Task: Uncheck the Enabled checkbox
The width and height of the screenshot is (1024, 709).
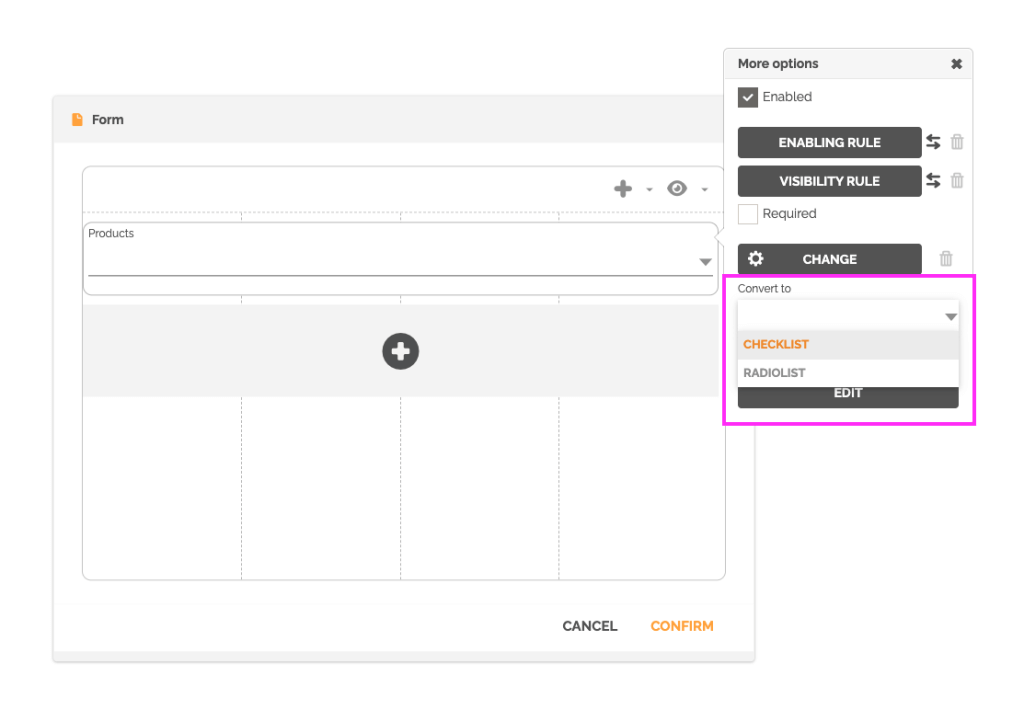Action: pos(748,97)
